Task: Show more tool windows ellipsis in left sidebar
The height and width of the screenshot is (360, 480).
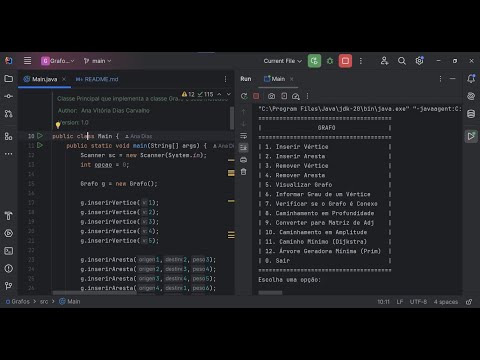Action: (x=9, y=154)
